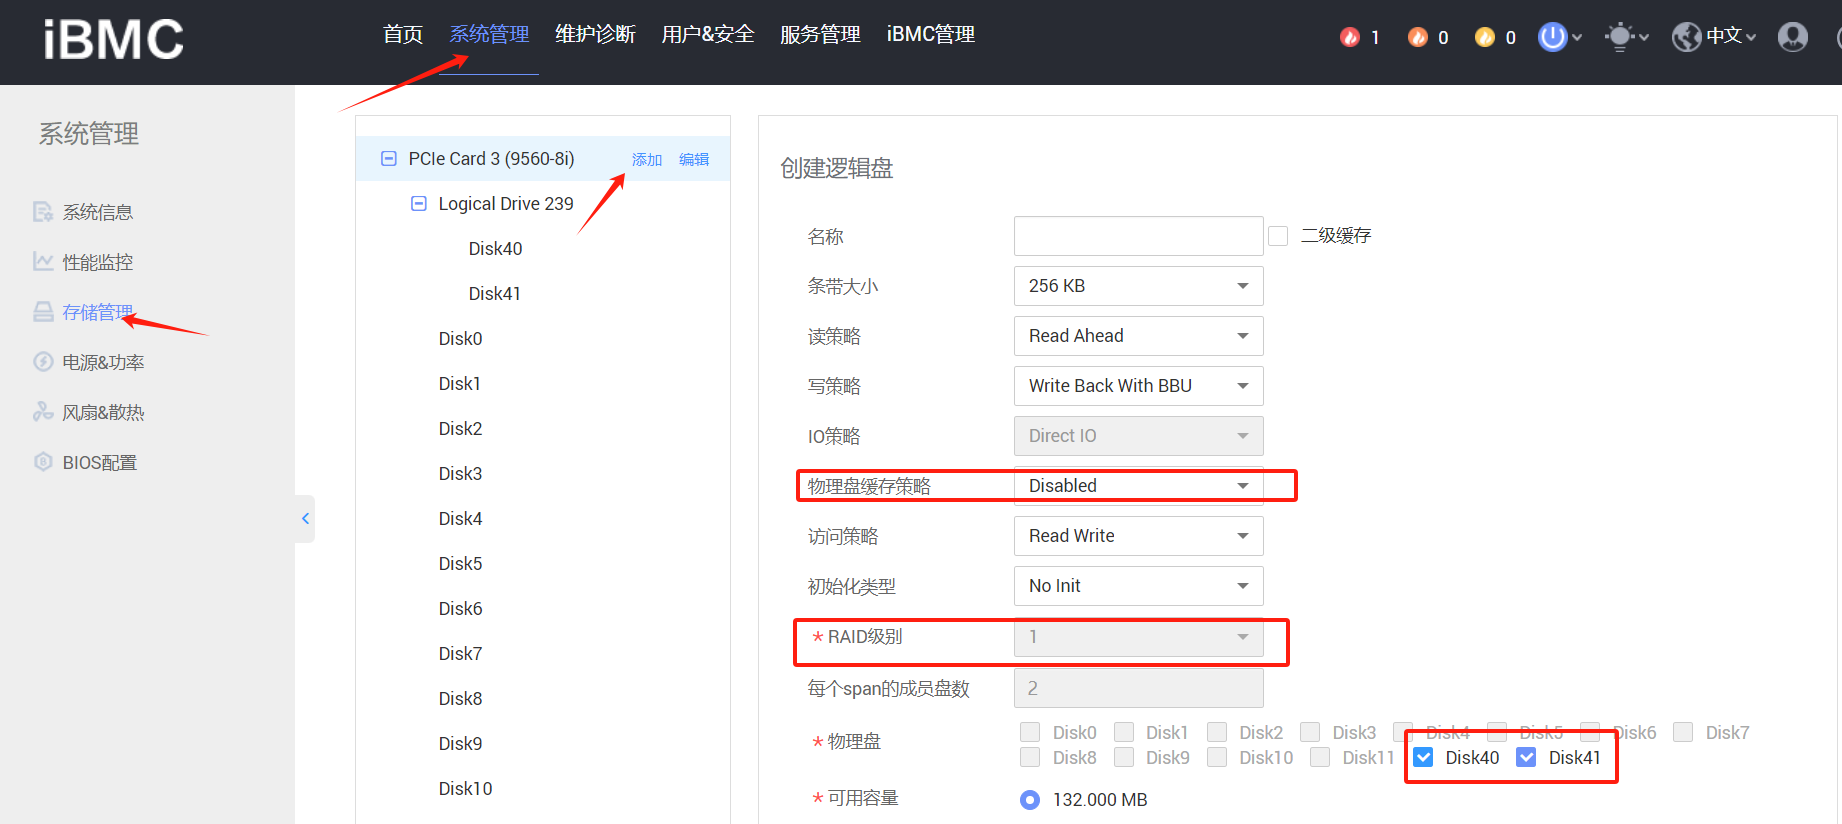
Task: Enable the 二级缓存 checkbox
Action: click(1278, 236)
